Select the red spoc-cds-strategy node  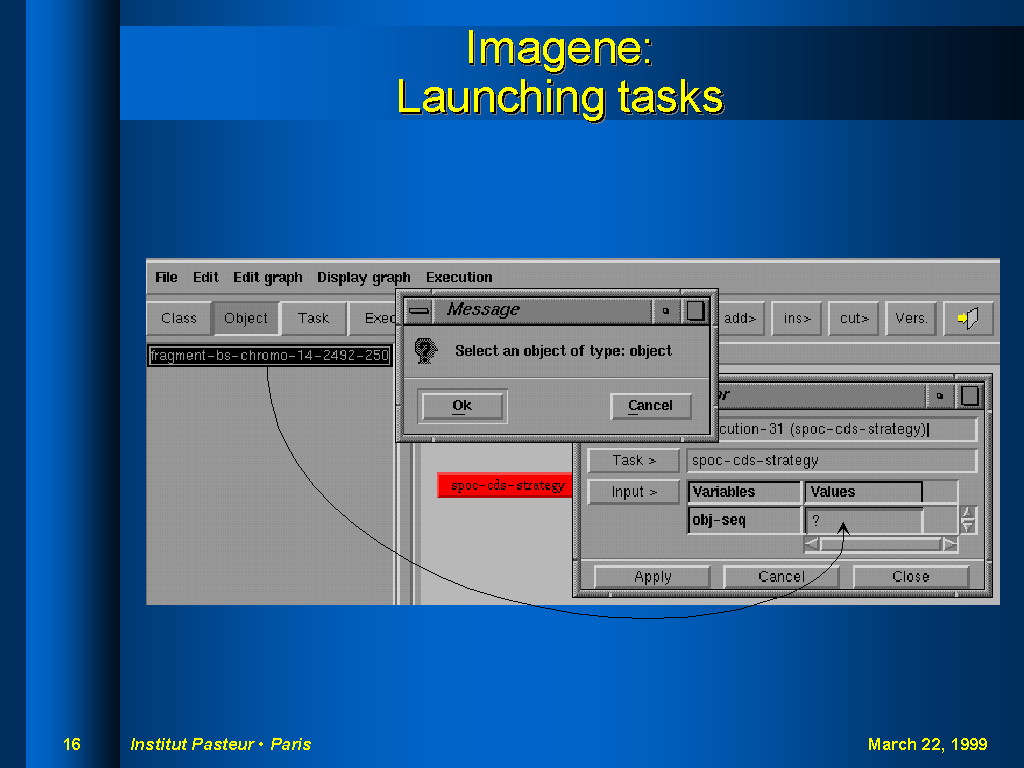pos(506,486)
